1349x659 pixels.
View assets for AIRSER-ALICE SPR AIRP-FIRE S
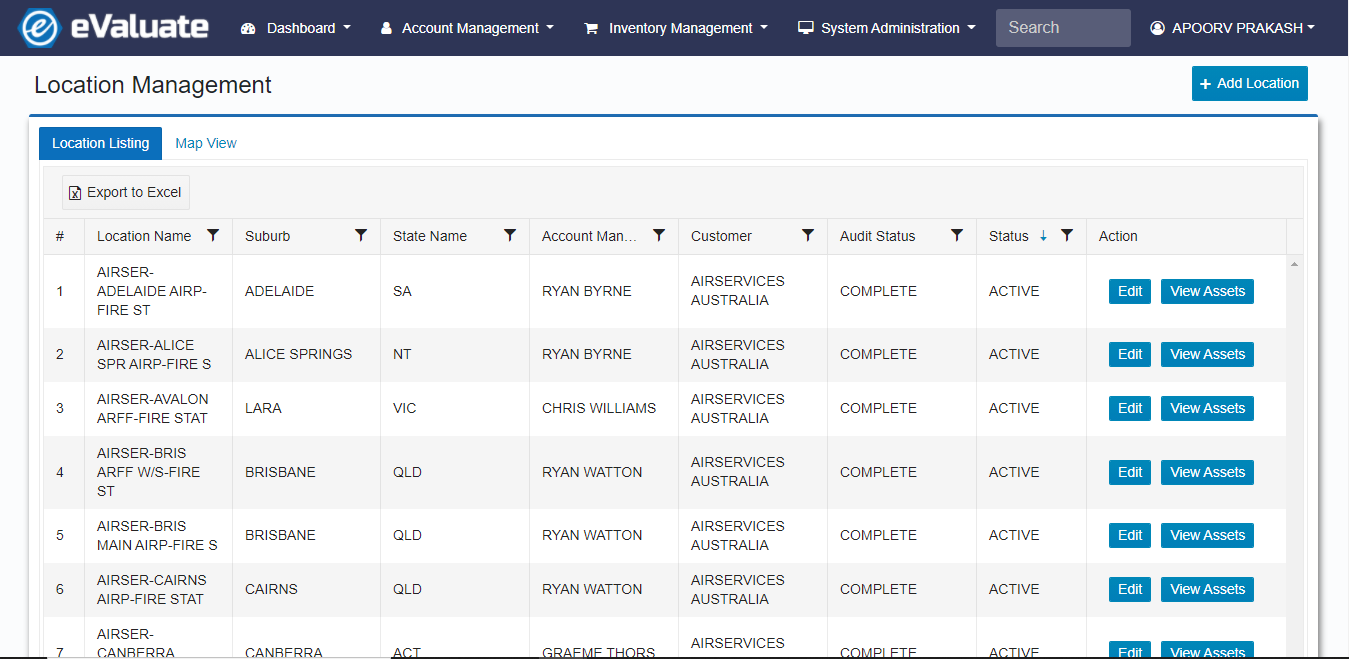pos(1207,354)
